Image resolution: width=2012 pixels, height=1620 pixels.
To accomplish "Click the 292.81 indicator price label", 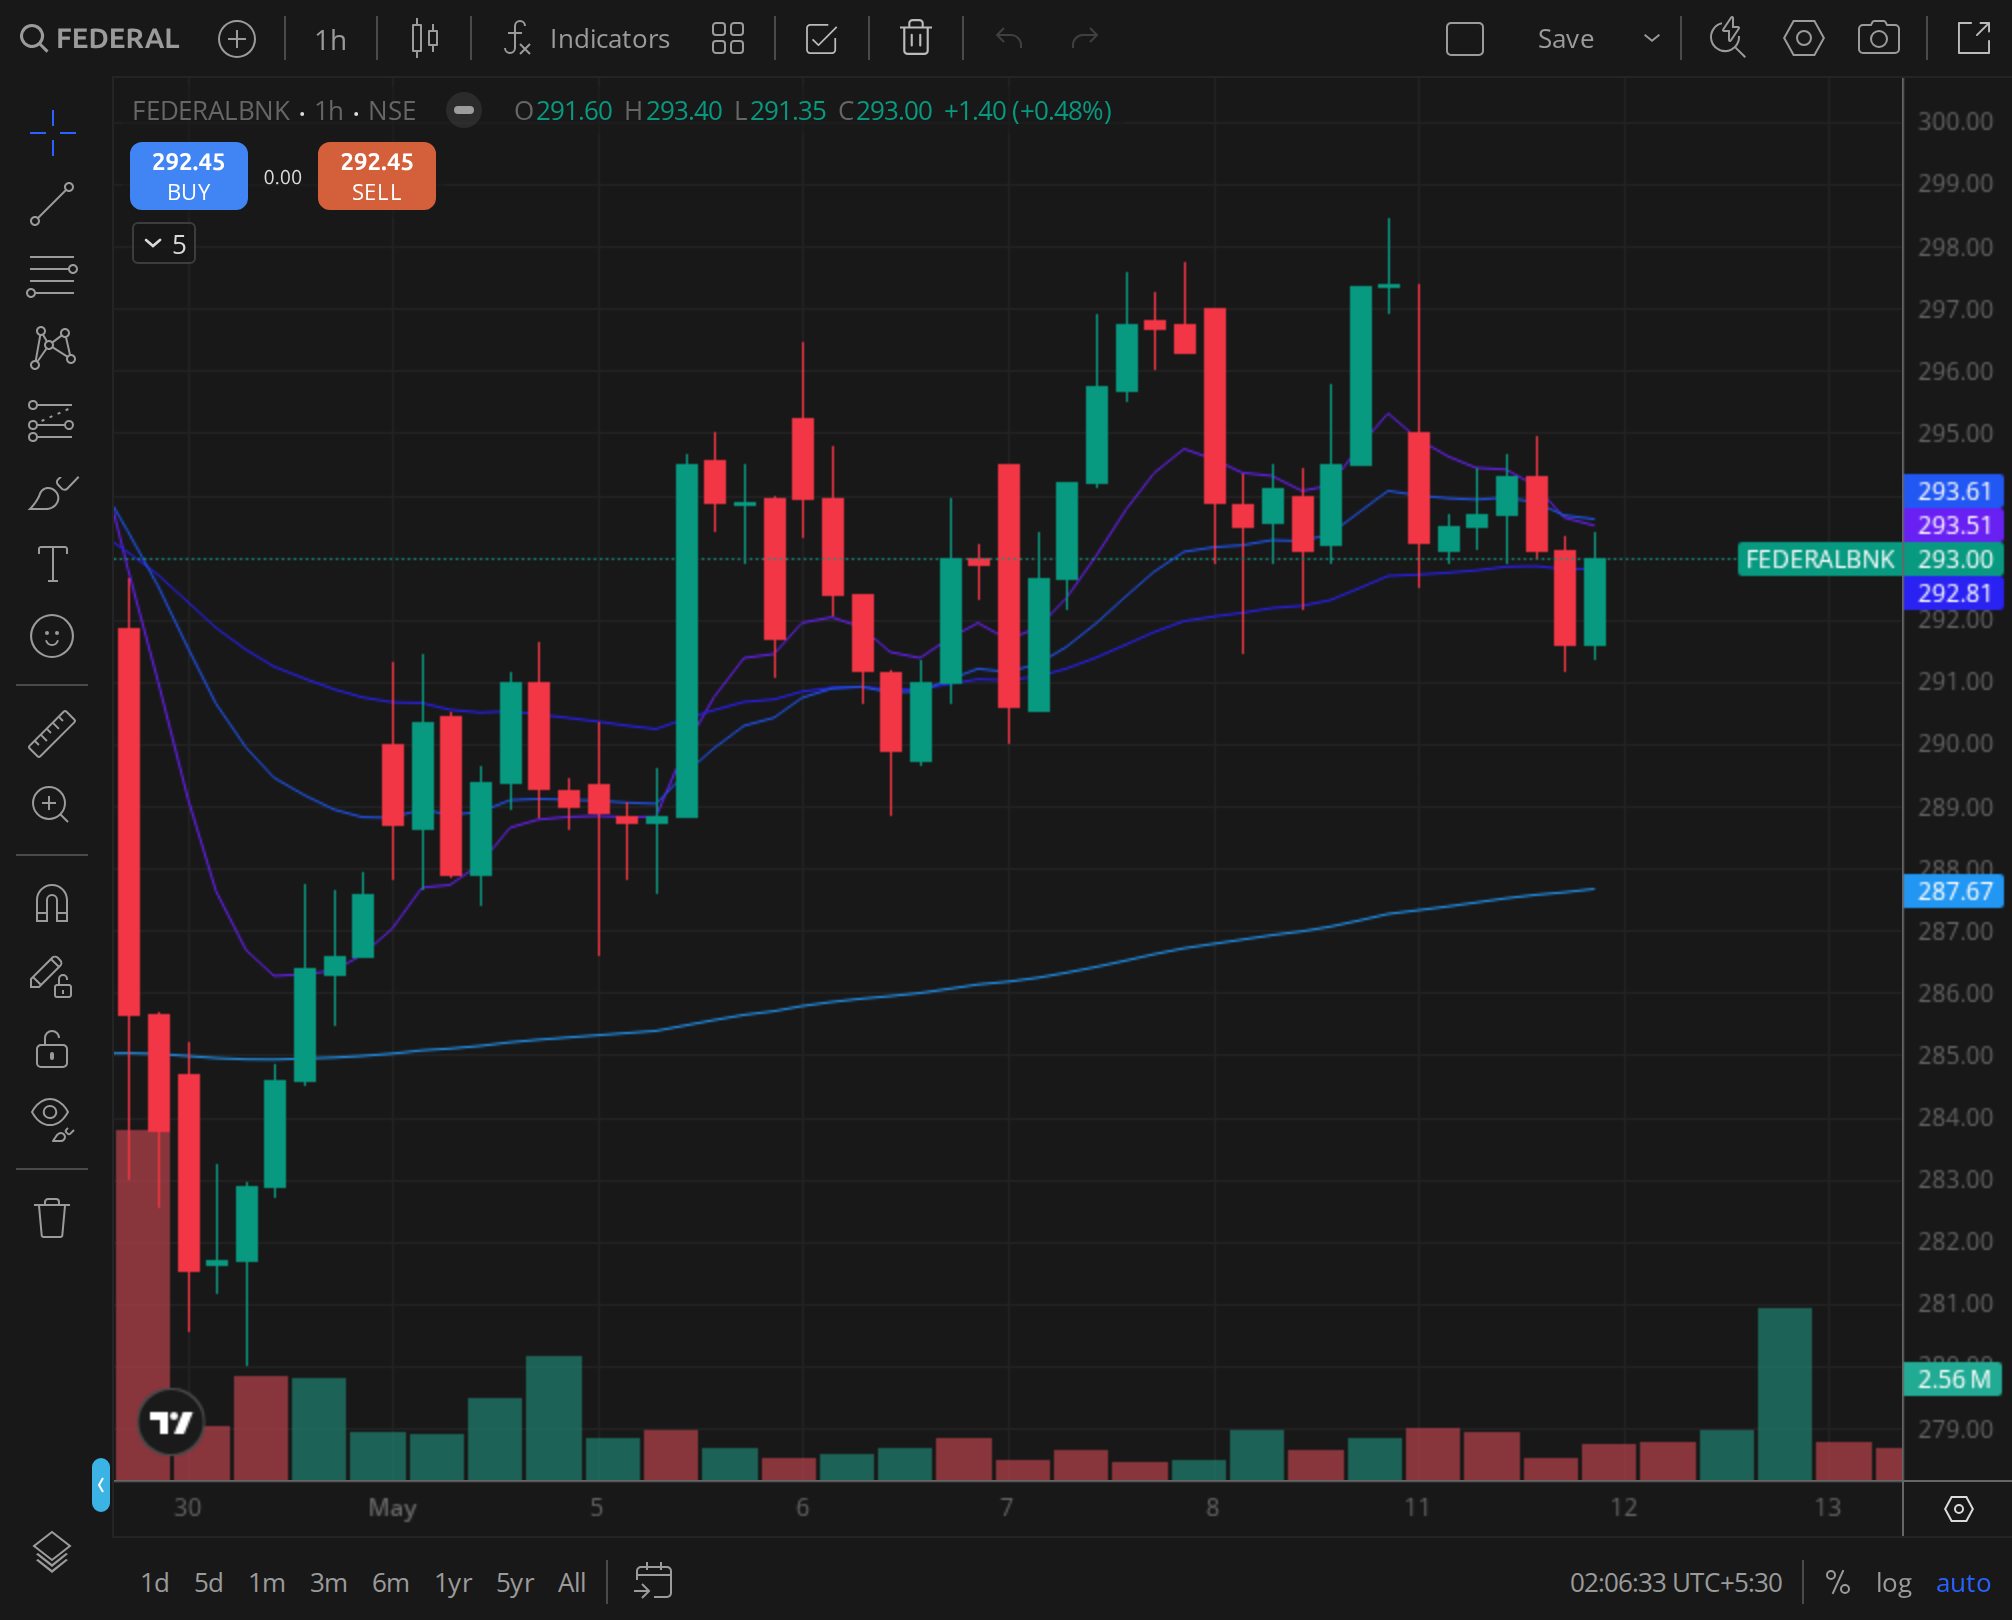I will click(x=1954, y=593).
